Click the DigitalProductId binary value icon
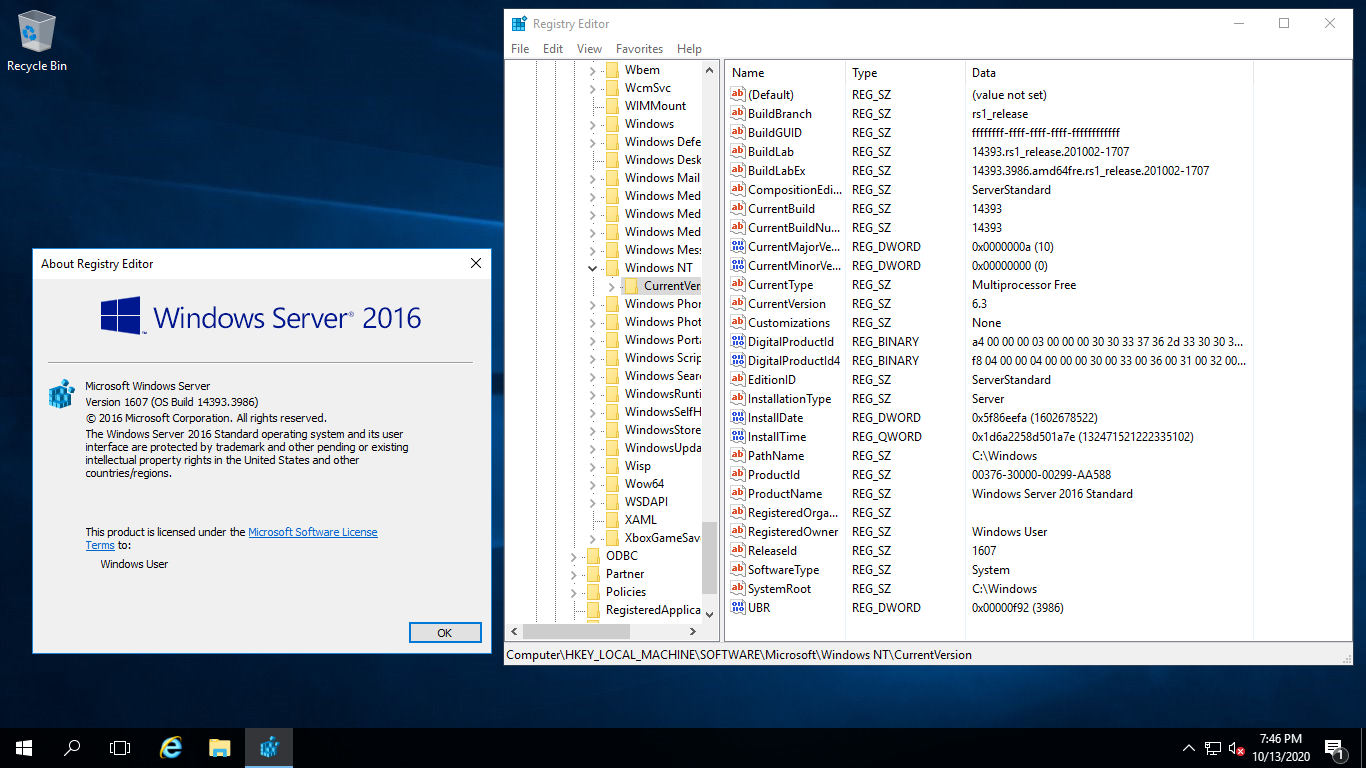 coord(738,342)
